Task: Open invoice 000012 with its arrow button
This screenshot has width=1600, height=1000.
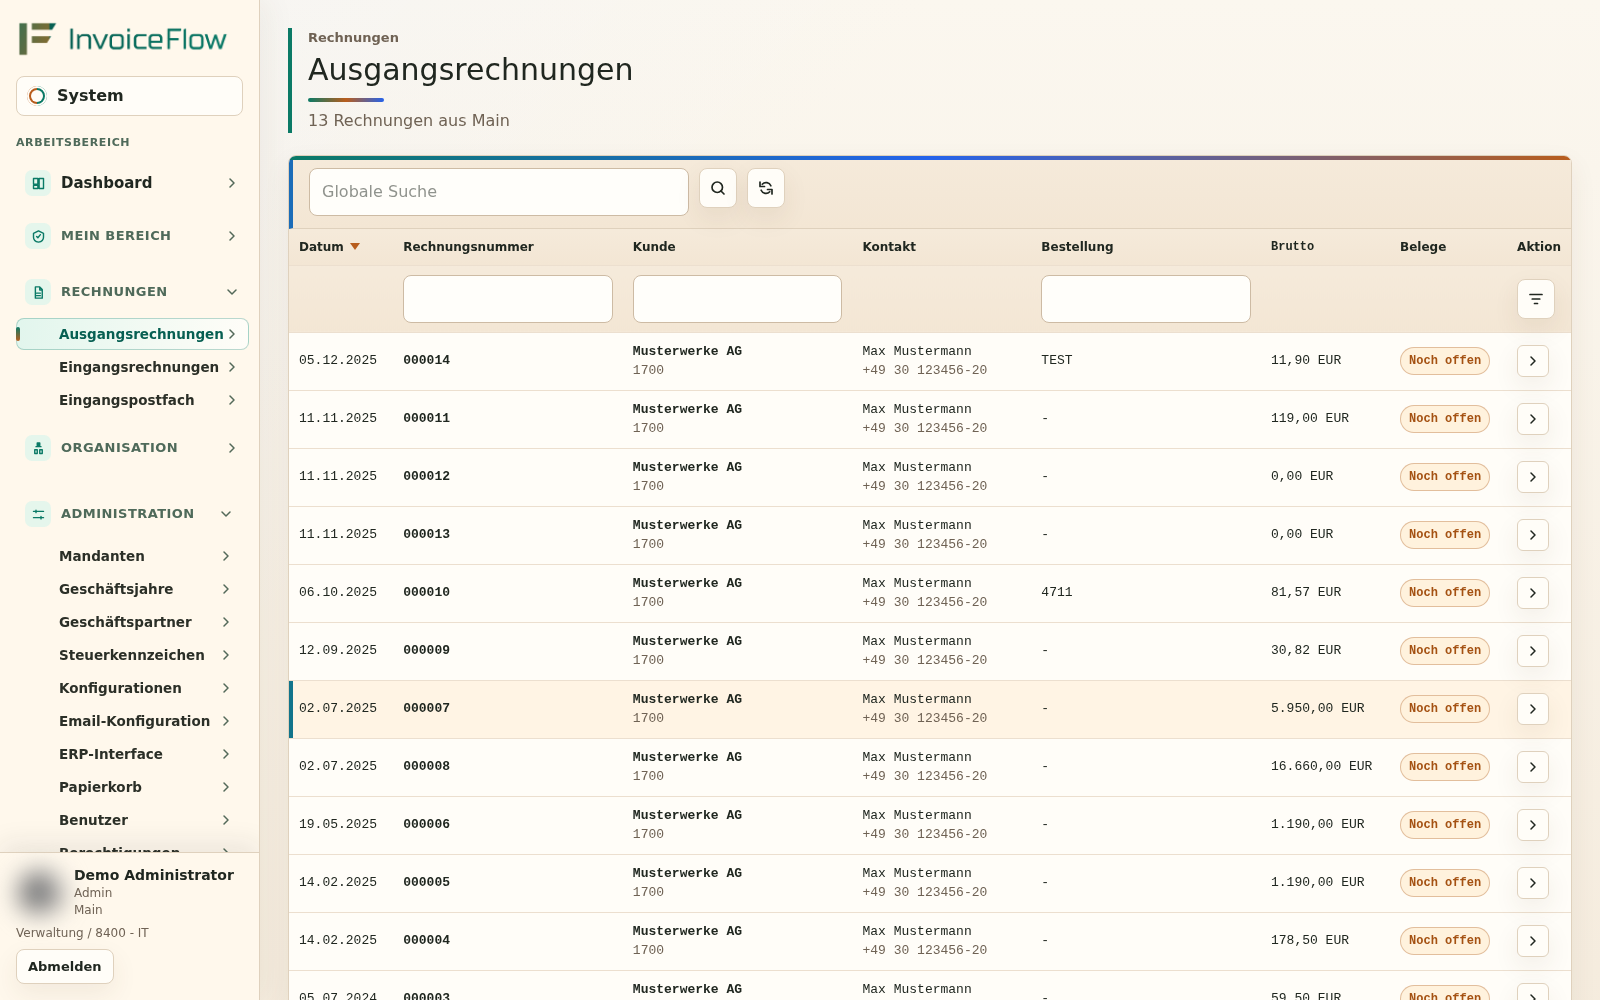Action: coord(1533,477)
